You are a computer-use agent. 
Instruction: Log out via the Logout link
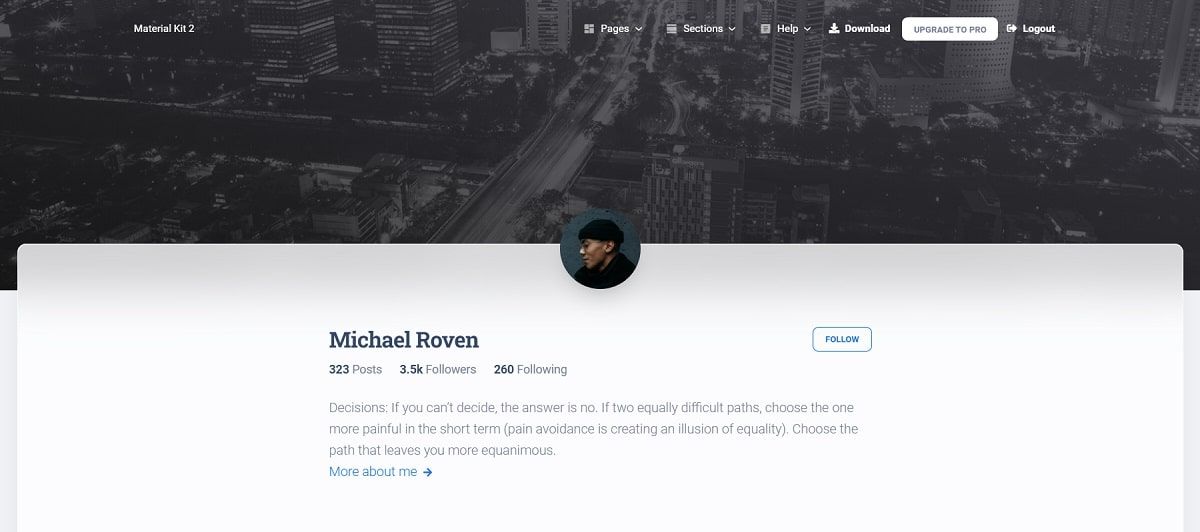pyautogui.click(x=1031, y=28)
